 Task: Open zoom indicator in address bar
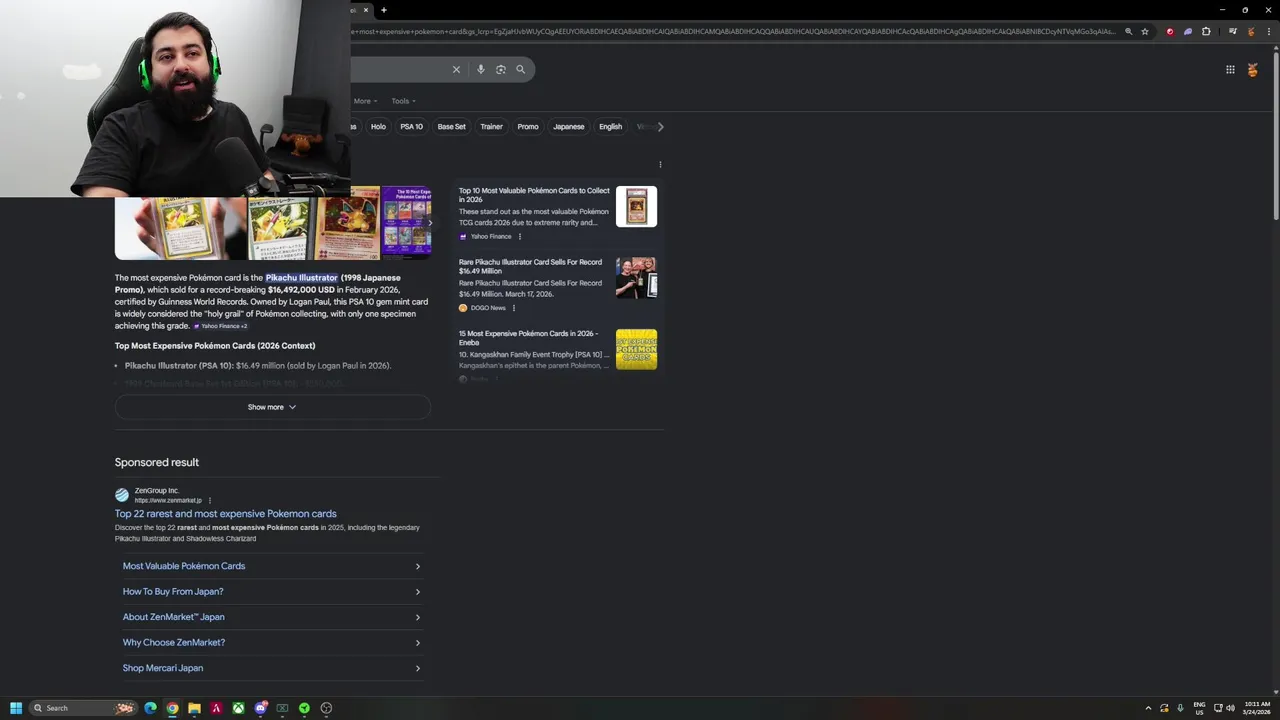coord(1129,31)
